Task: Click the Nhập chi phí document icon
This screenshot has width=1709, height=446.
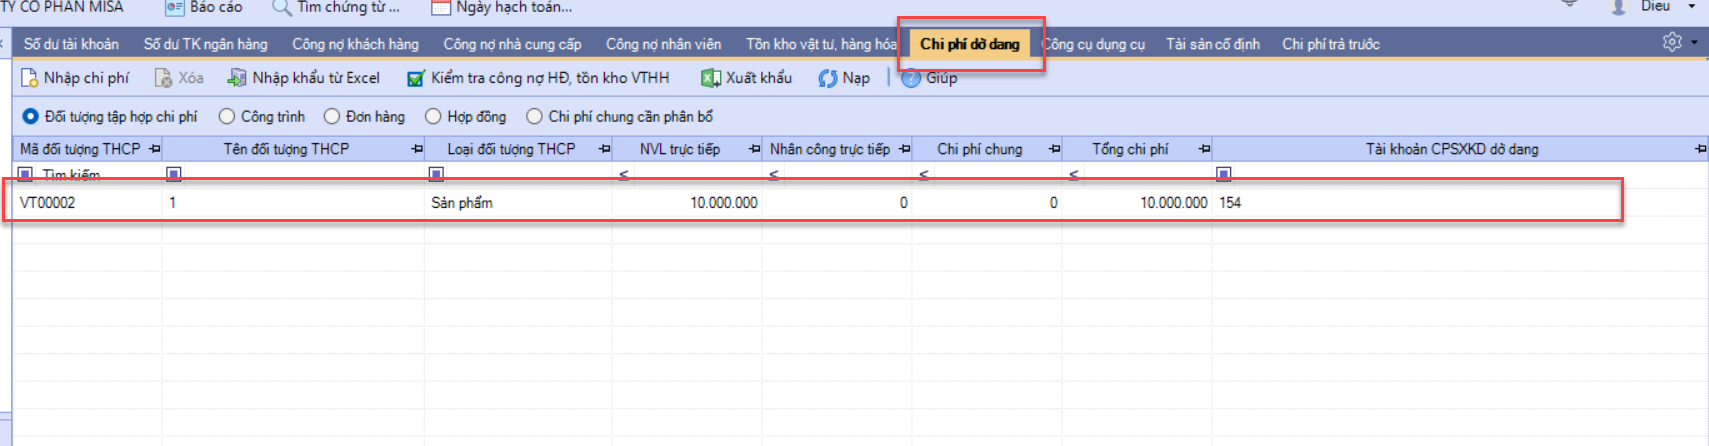Action: (x=29, y=78)
